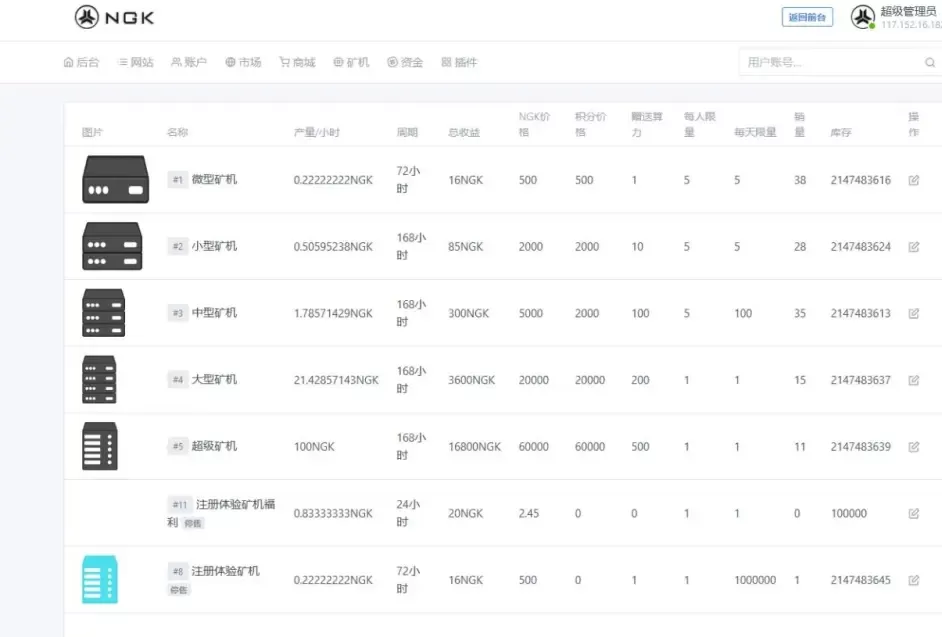
Task: Edit the 超级矿机 row
Action: click(914, 447)
